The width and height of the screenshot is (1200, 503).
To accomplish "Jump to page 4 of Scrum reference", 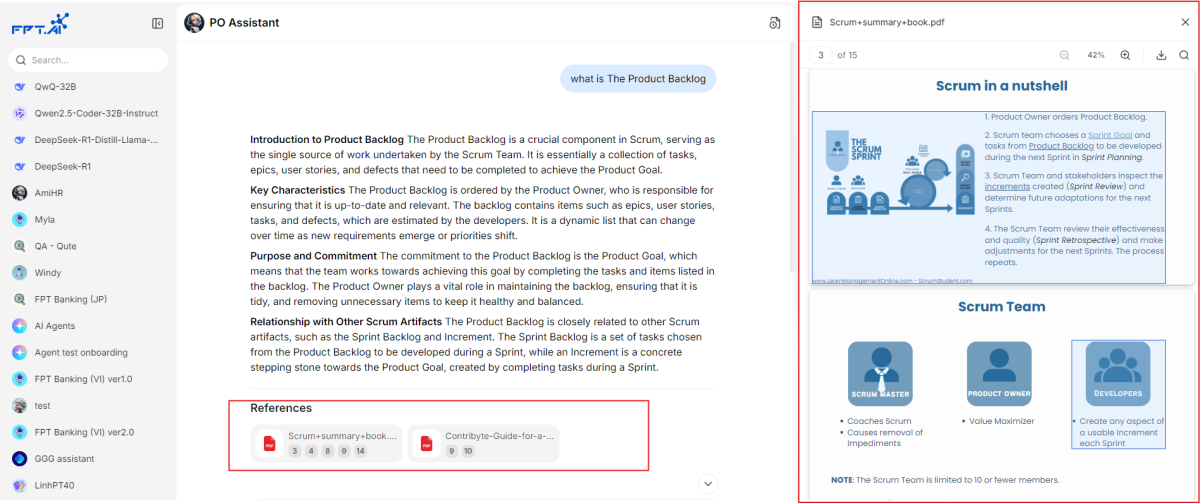I will click(311, 451).
